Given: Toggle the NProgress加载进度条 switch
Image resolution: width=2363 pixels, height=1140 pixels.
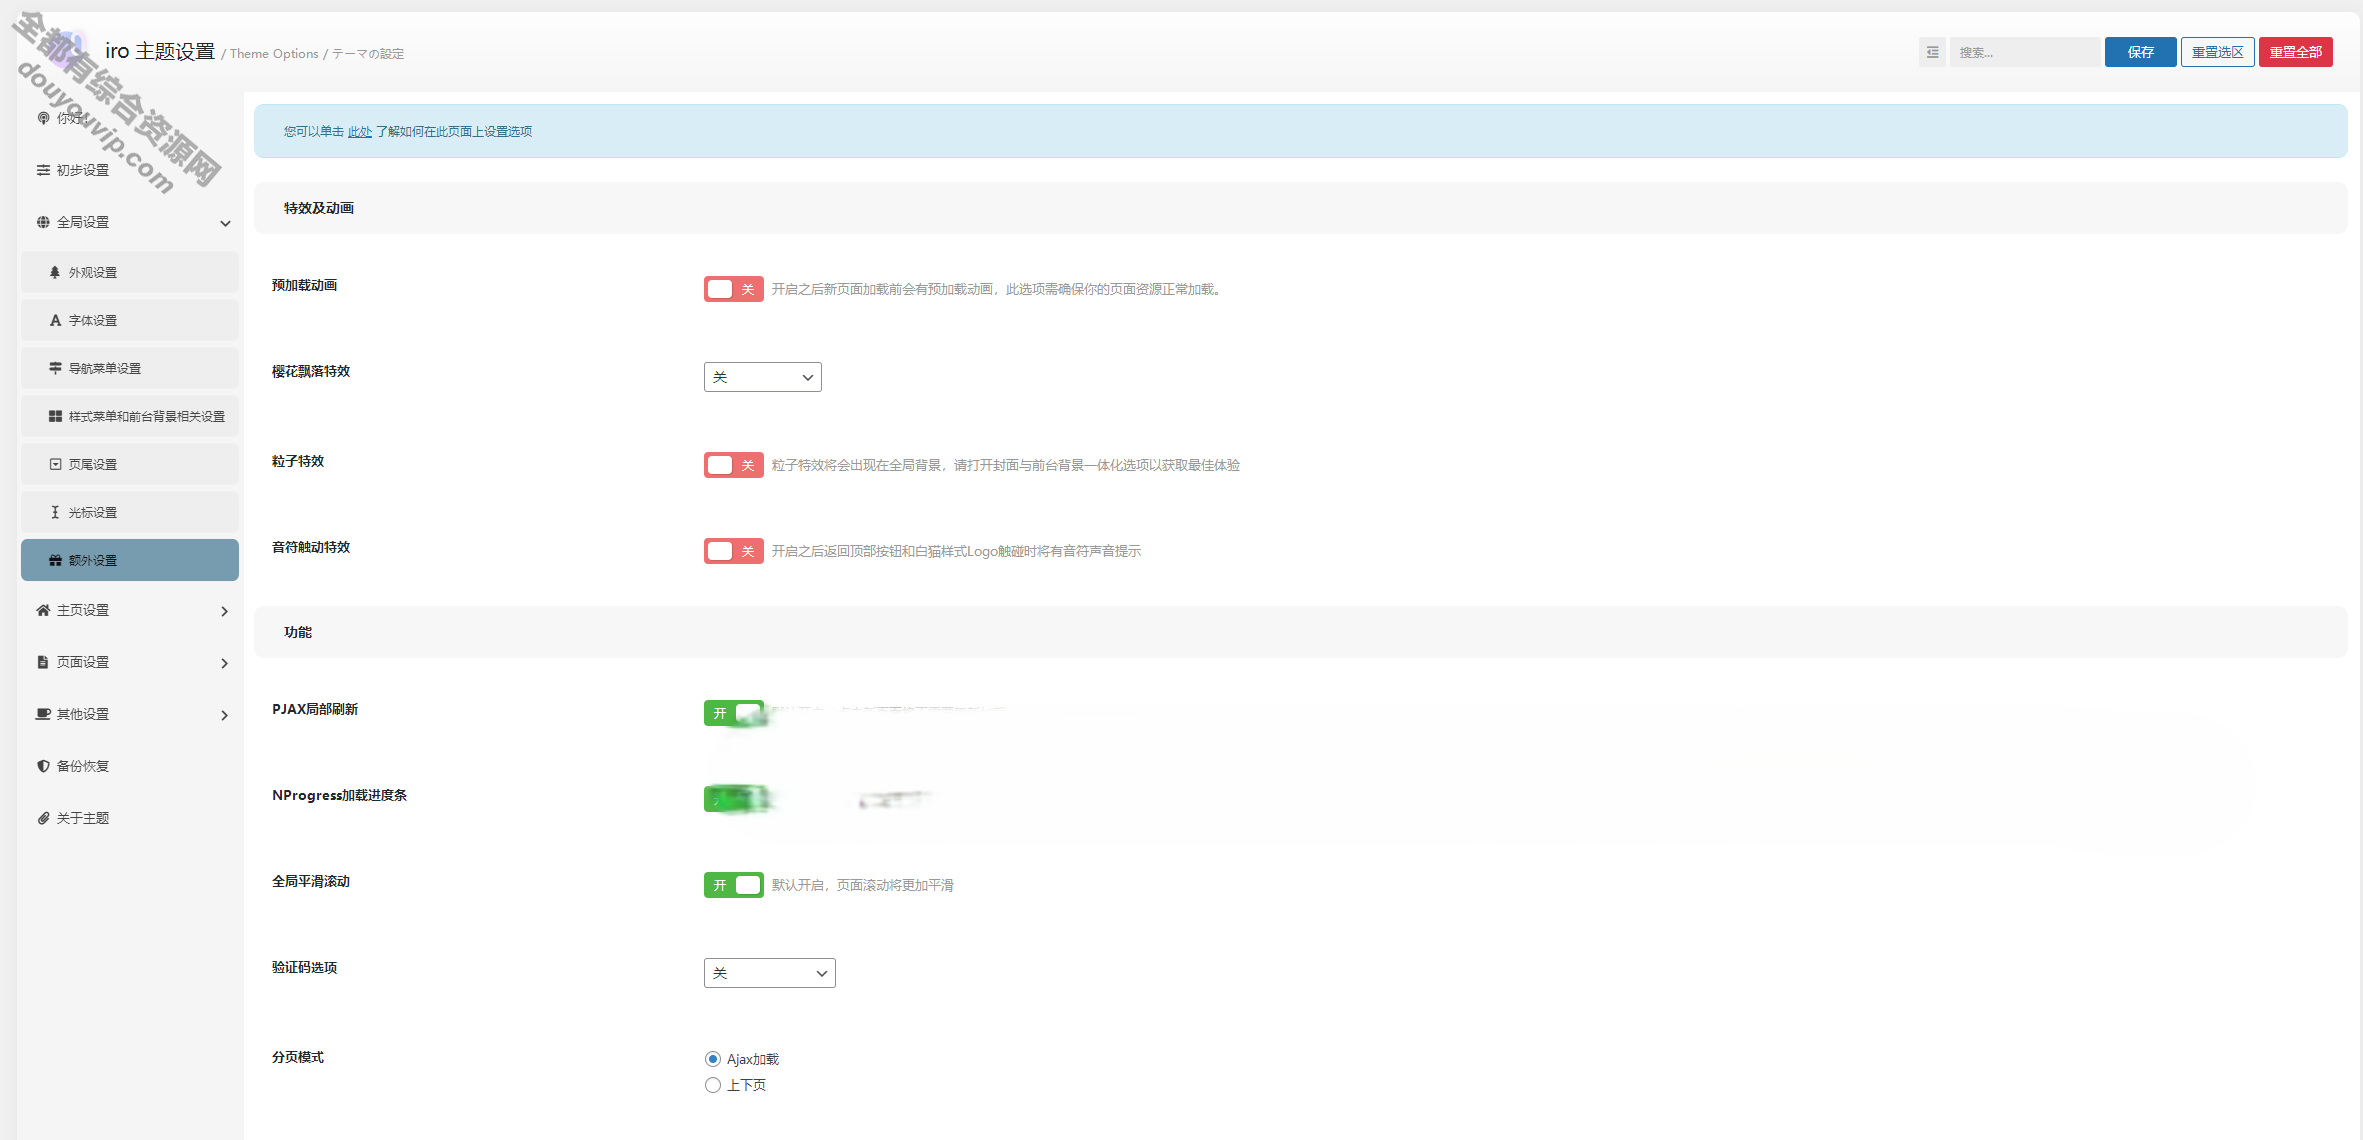Looking at the screenshot, I should point(734,799).
